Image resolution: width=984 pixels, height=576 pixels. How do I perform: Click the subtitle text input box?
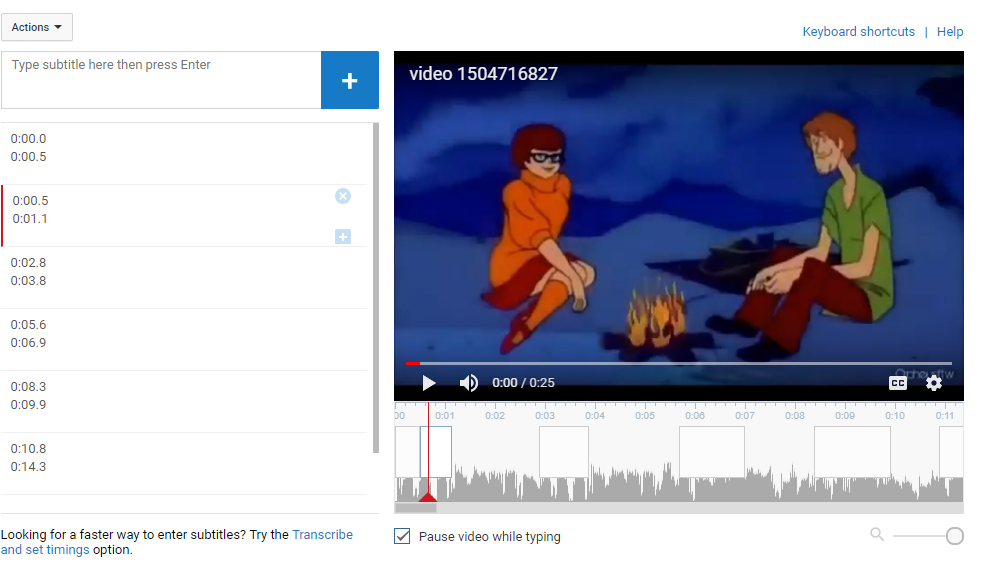point(161,80)
